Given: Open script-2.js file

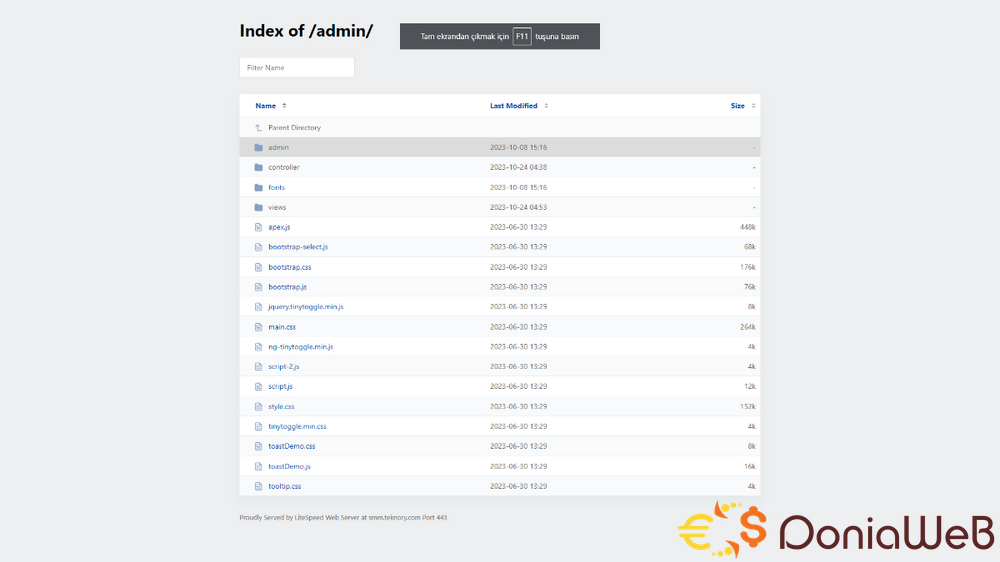Looking at the screenshot, I should click(x=283, y=367).
